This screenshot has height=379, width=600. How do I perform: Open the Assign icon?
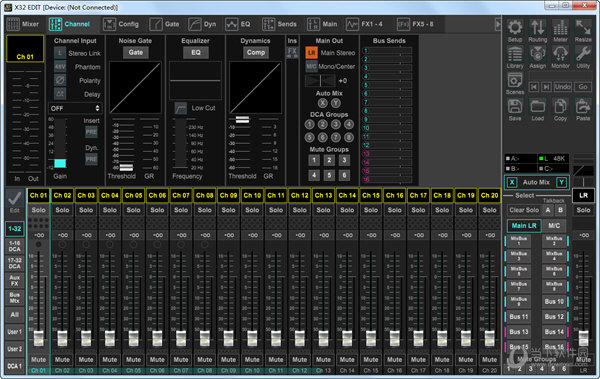[538, 54]
